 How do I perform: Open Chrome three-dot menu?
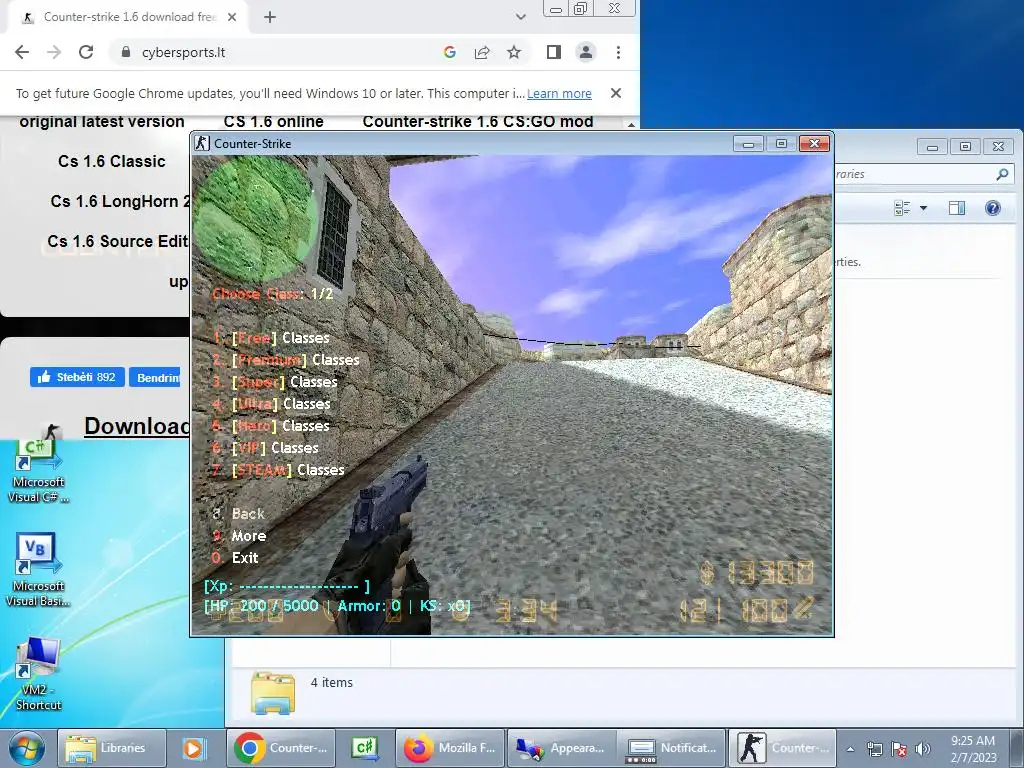[x=618, y=52]
